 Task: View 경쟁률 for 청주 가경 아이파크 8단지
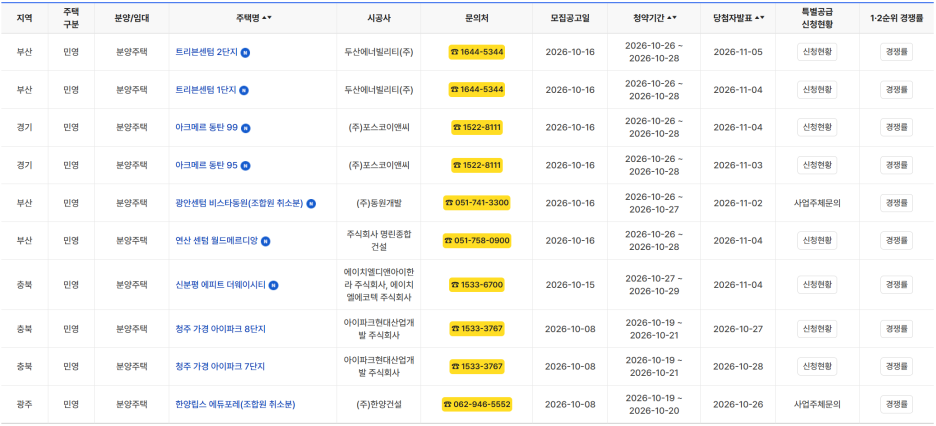[x=896, y=329]
